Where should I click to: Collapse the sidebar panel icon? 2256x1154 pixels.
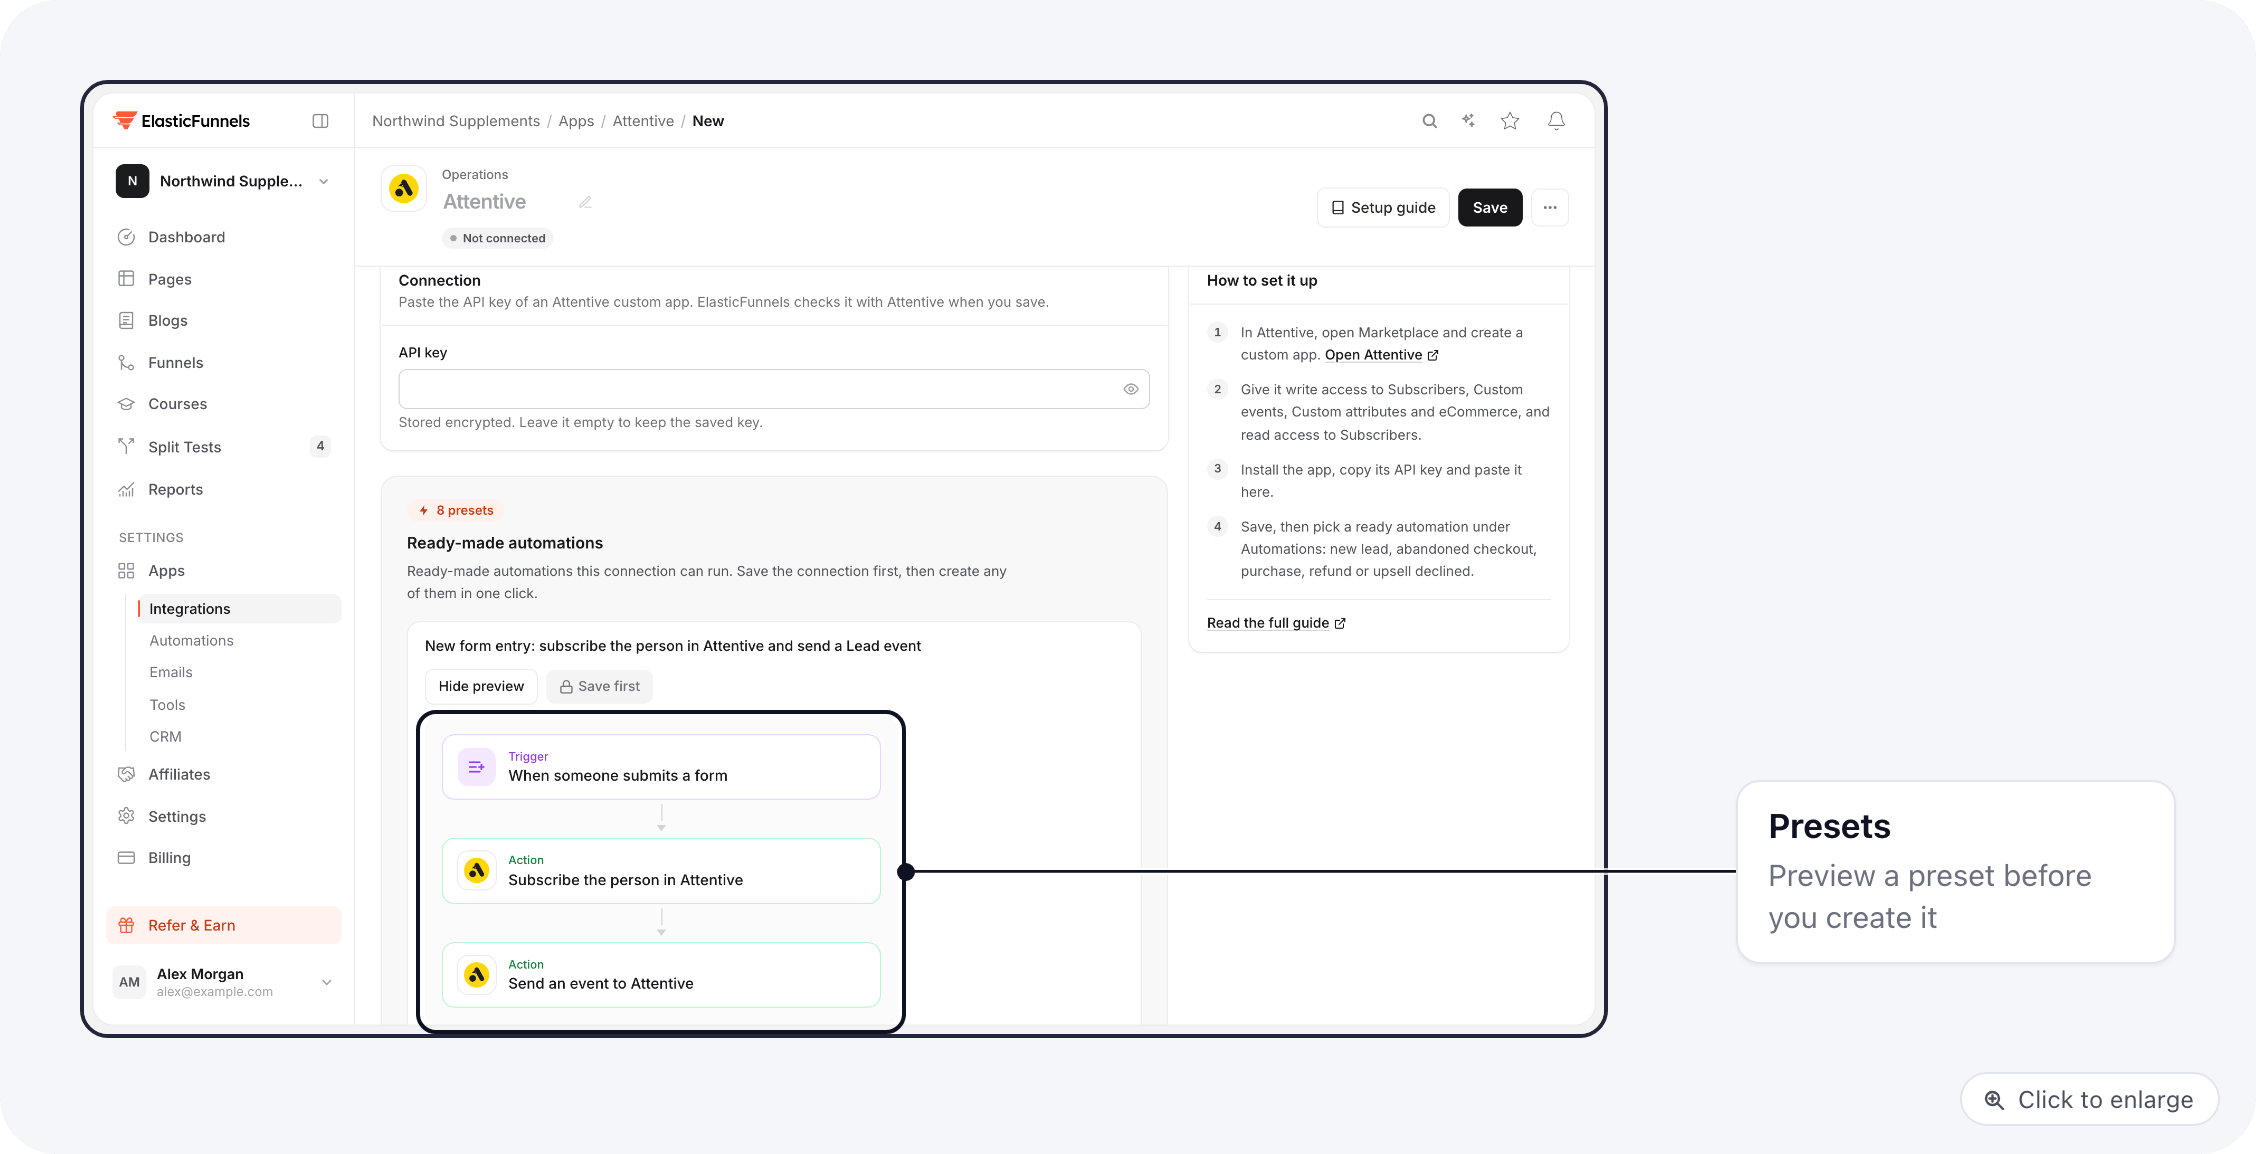(x=320, y=121)
